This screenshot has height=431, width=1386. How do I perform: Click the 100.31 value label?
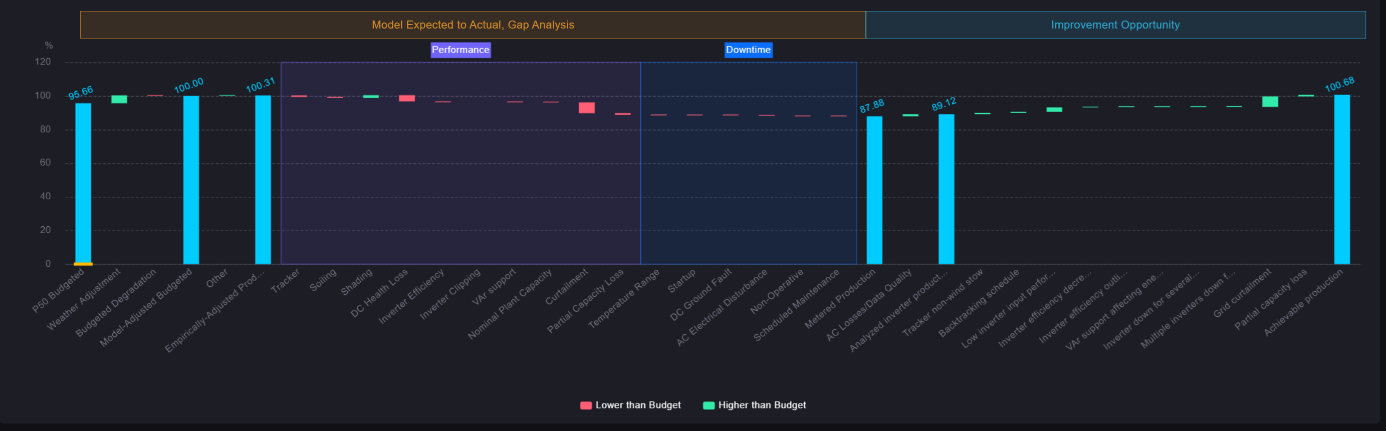tap(260, 86)
